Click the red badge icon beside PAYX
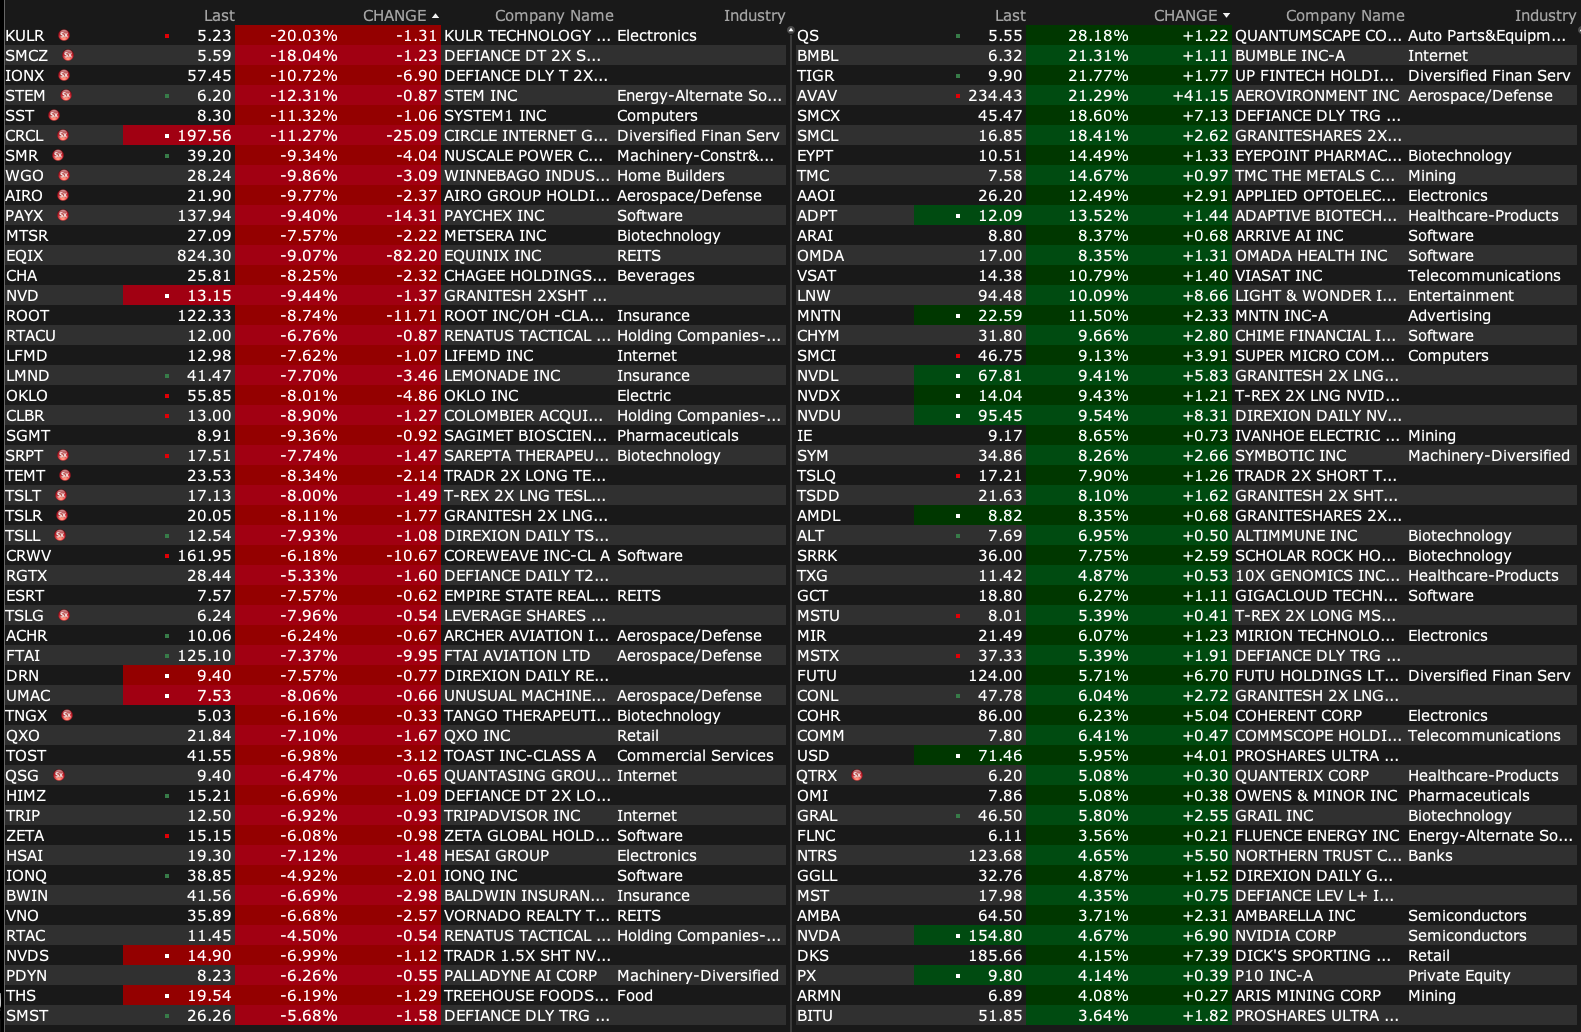The width and height of the screenshot is (1581, 1032). pos(63,216)
